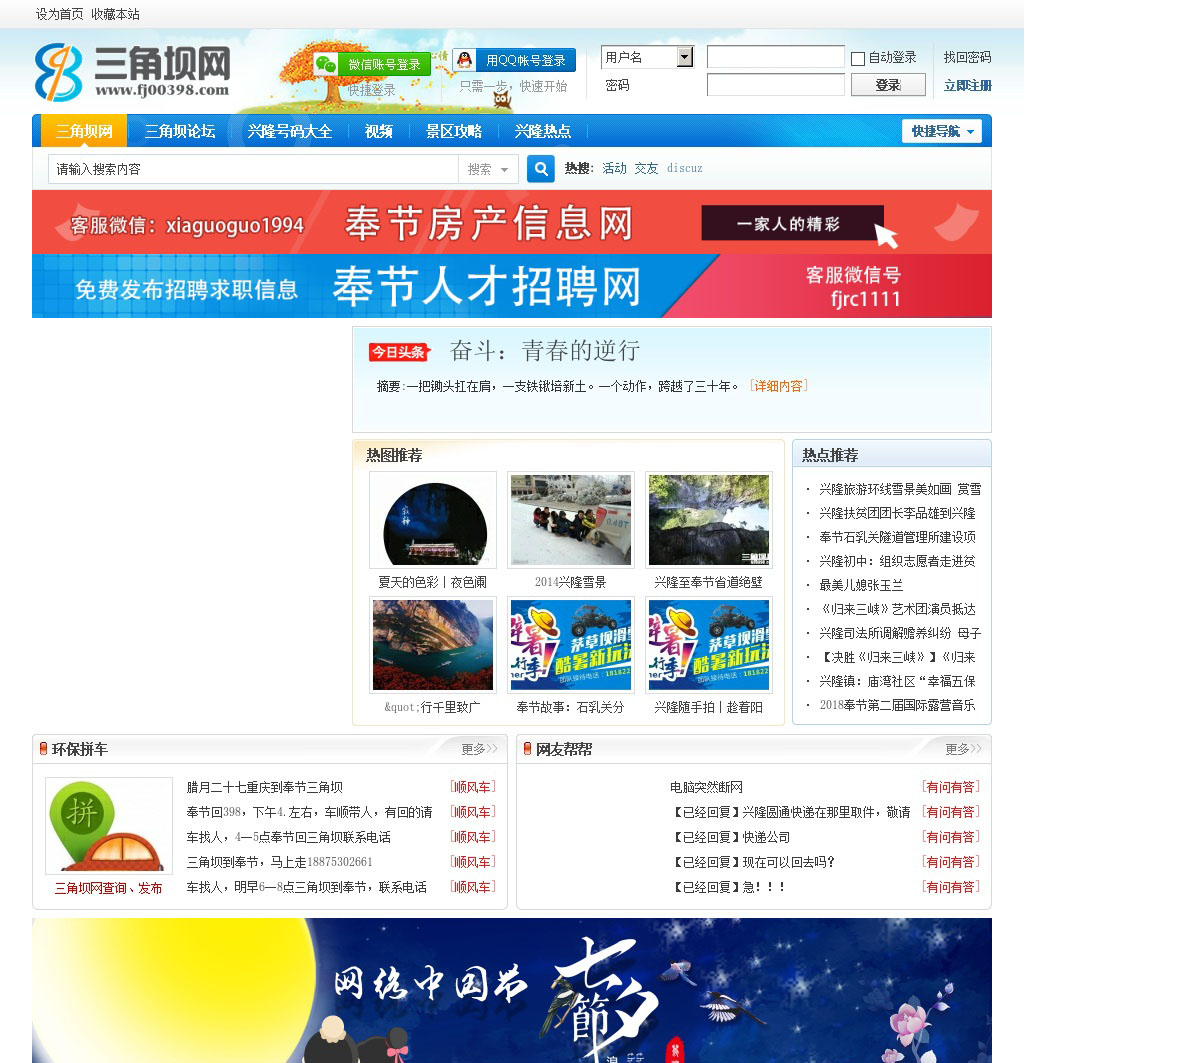
Task: Open the 兴隆号码大全 nav tab
Action: (290, 131)
